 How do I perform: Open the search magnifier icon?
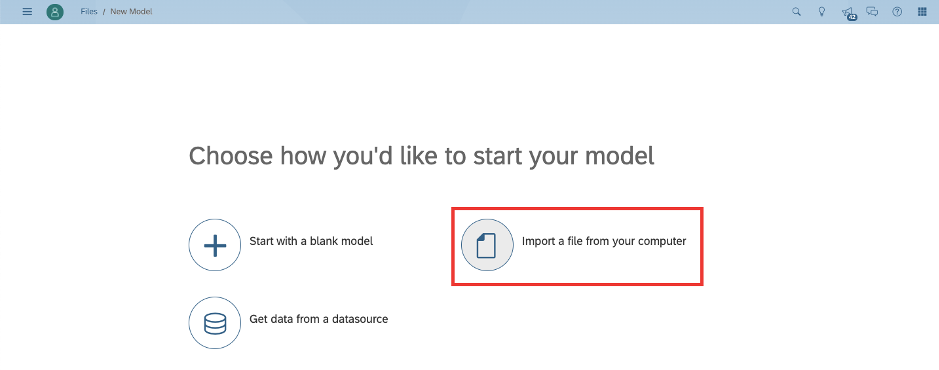click(x=796, y=11)
